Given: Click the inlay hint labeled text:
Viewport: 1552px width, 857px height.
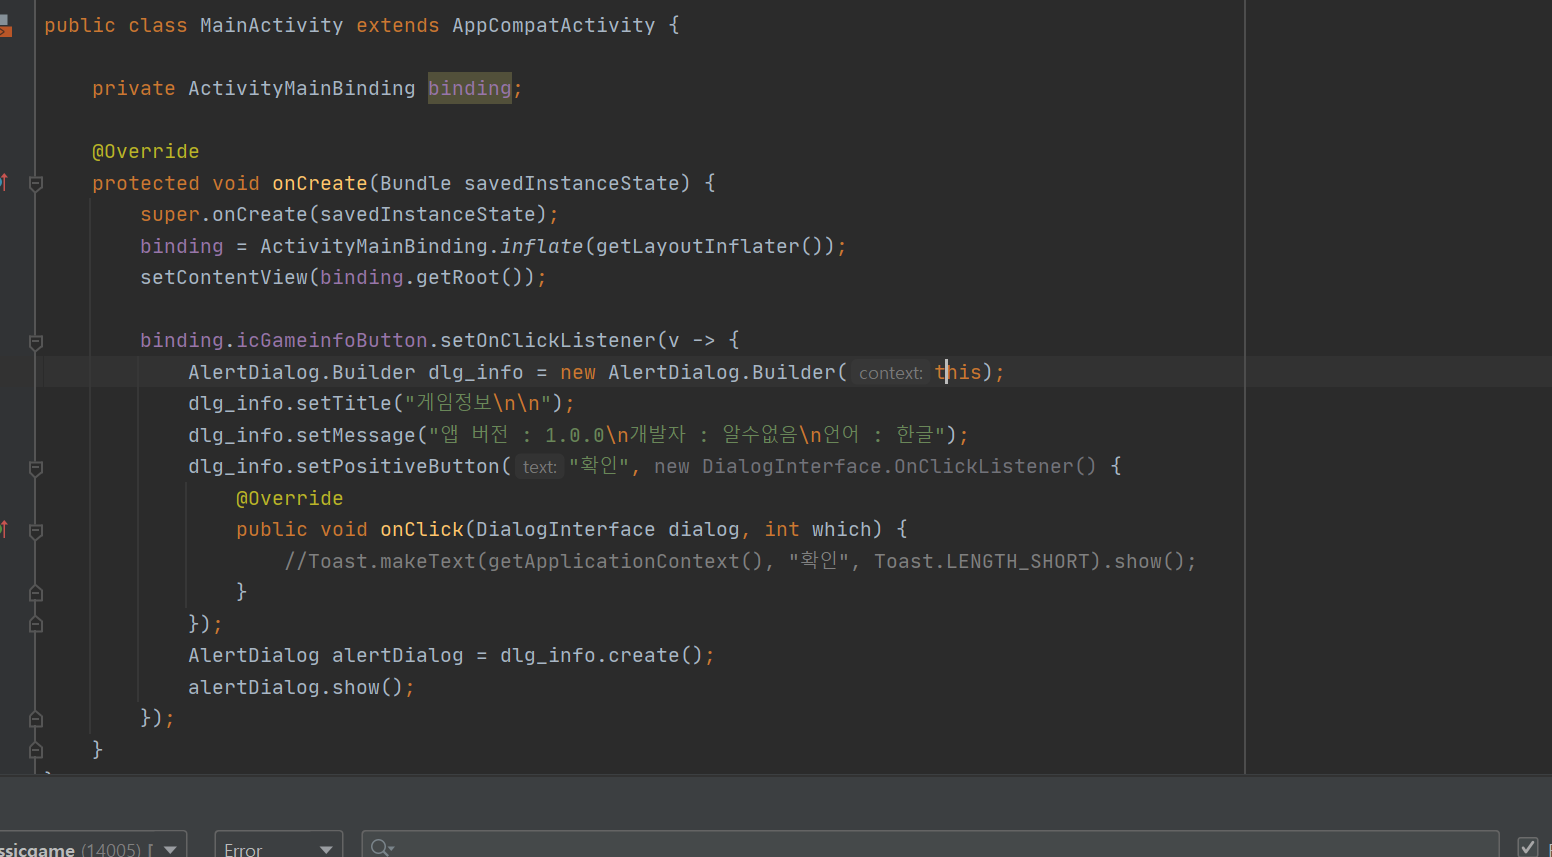Looking at the screenshot, I should (x=539, y=466).
